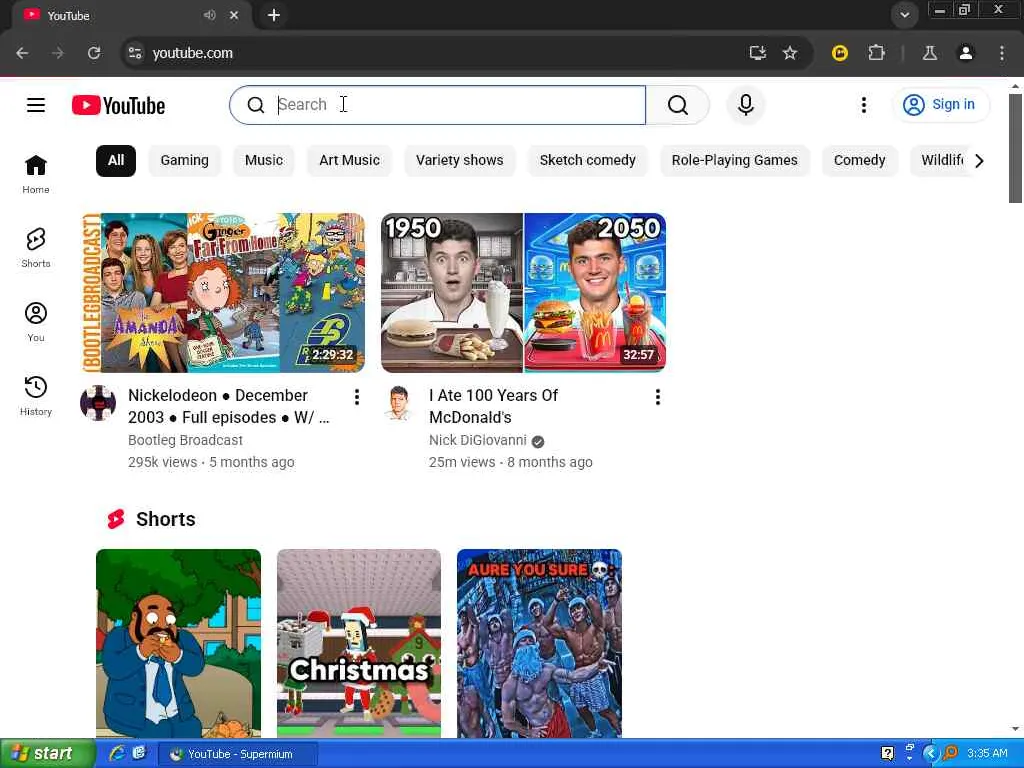Select the Variety shows chip
The height and width of the screenshot is (768, 1024).
(x=460, y=161)
